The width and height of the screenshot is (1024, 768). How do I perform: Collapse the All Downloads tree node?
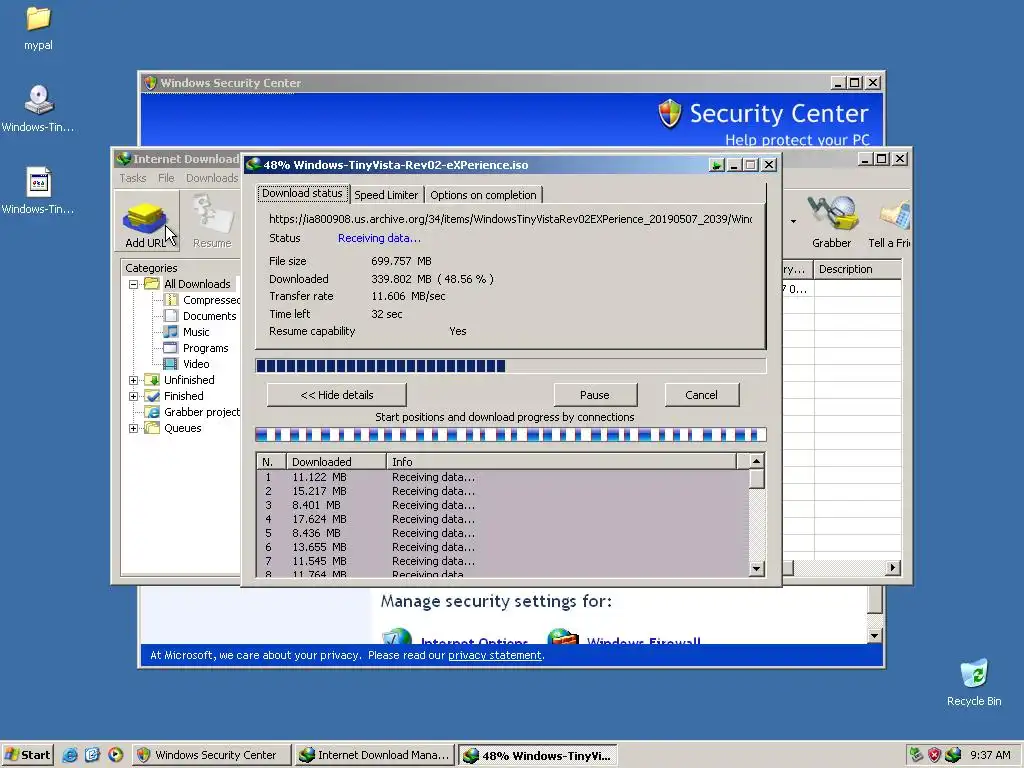point(133,284)
